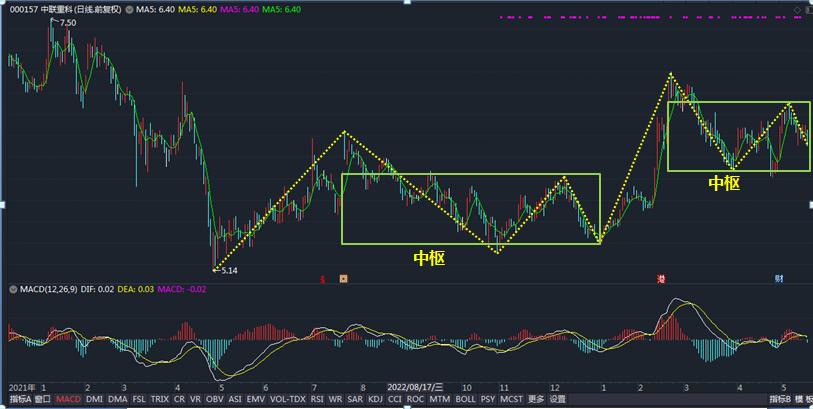Switch to the MACD indicator tab

pos(68,399)
